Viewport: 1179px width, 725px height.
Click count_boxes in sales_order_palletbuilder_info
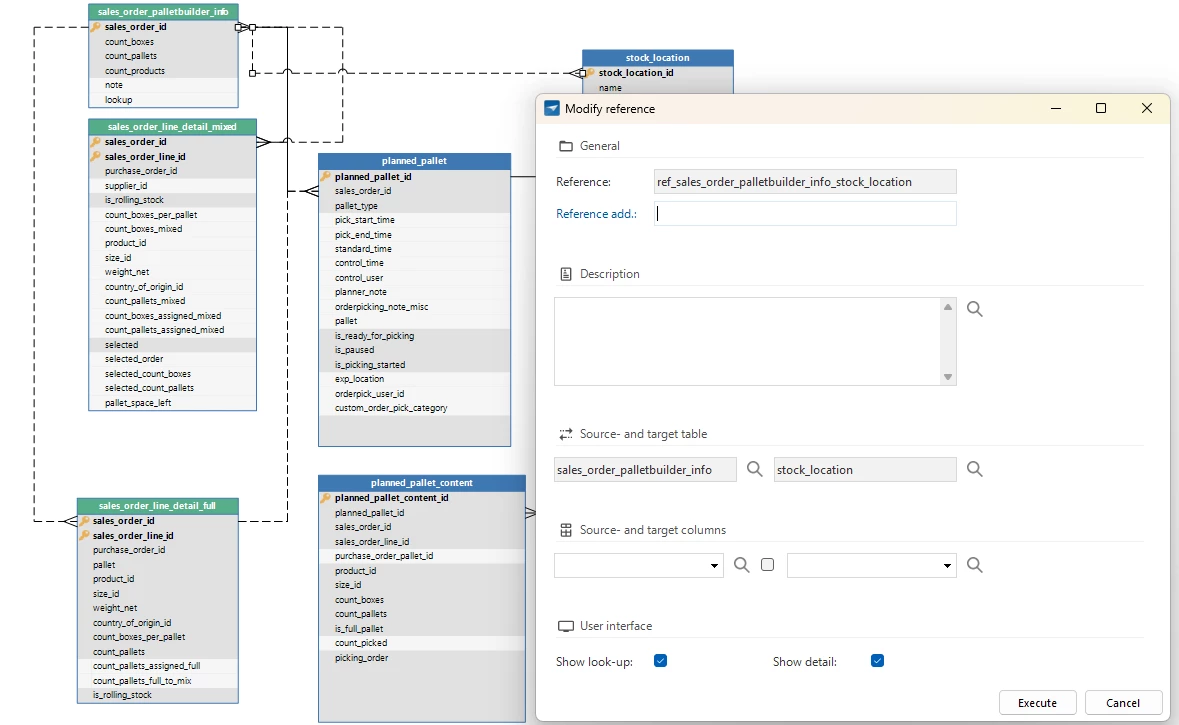tap(129, 41)
